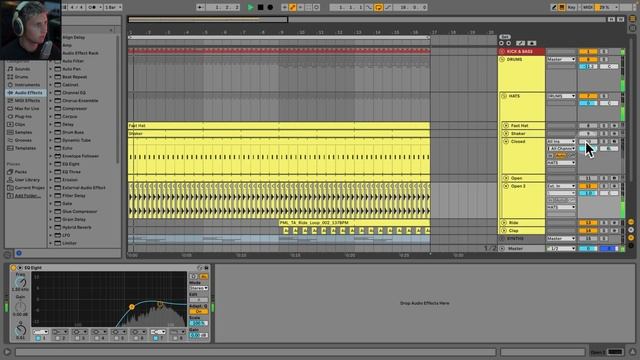Click the Follow button in transport

point(200,7)
